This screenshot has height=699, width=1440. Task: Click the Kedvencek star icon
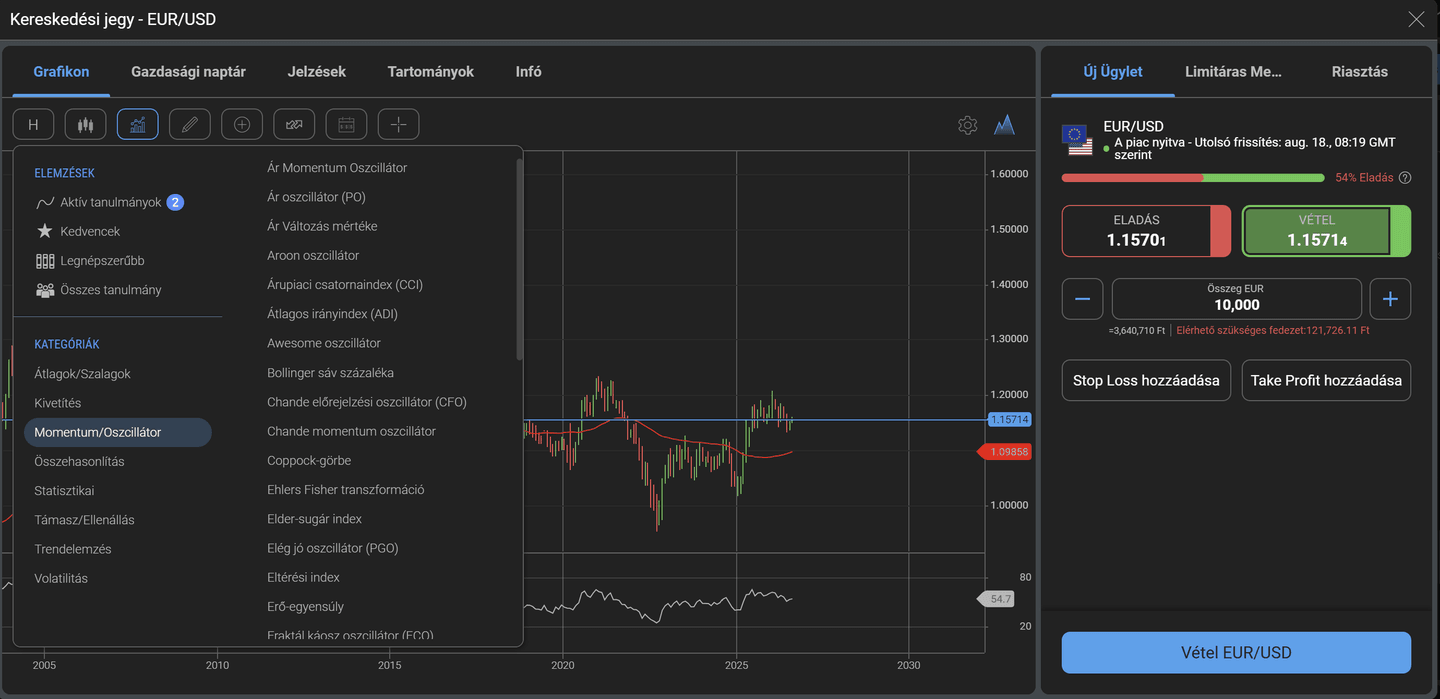[45, 231]
